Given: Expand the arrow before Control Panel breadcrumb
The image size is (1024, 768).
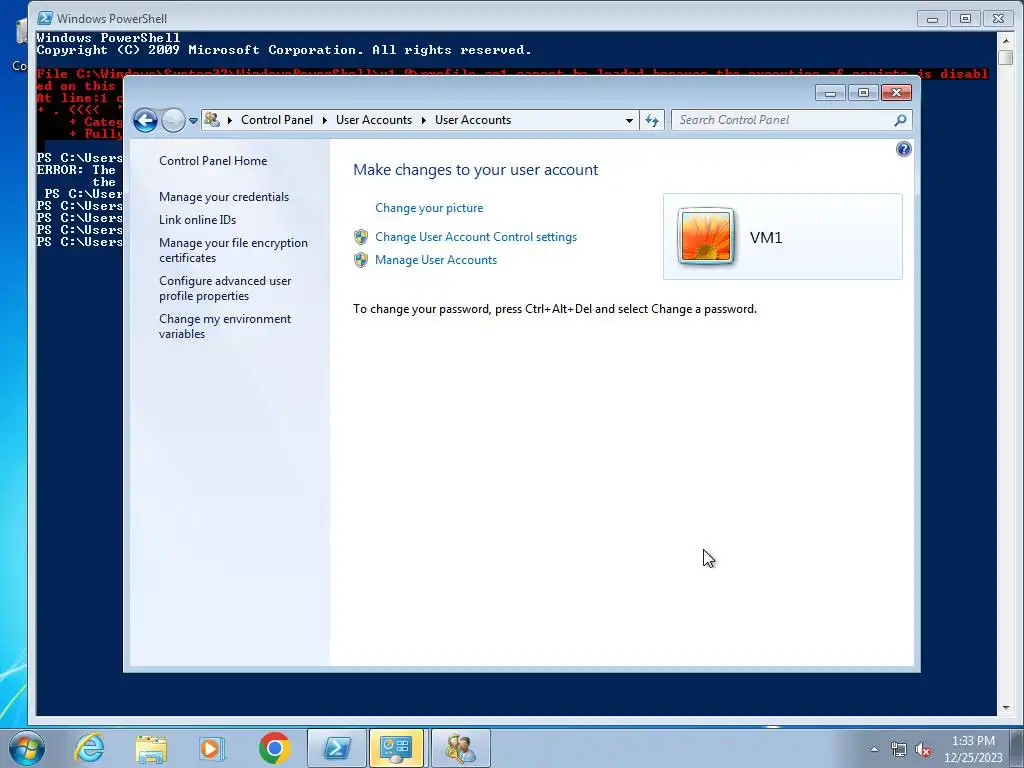Looking at the screenshot, I should tap(230, 120).
